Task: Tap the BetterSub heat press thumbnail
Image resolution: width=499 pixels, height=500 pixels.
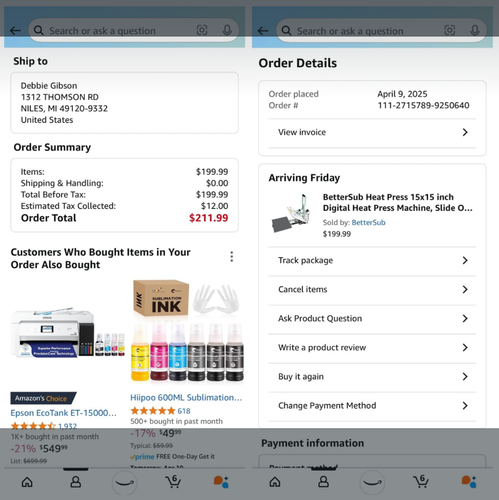Action: (x=292, y=214)
